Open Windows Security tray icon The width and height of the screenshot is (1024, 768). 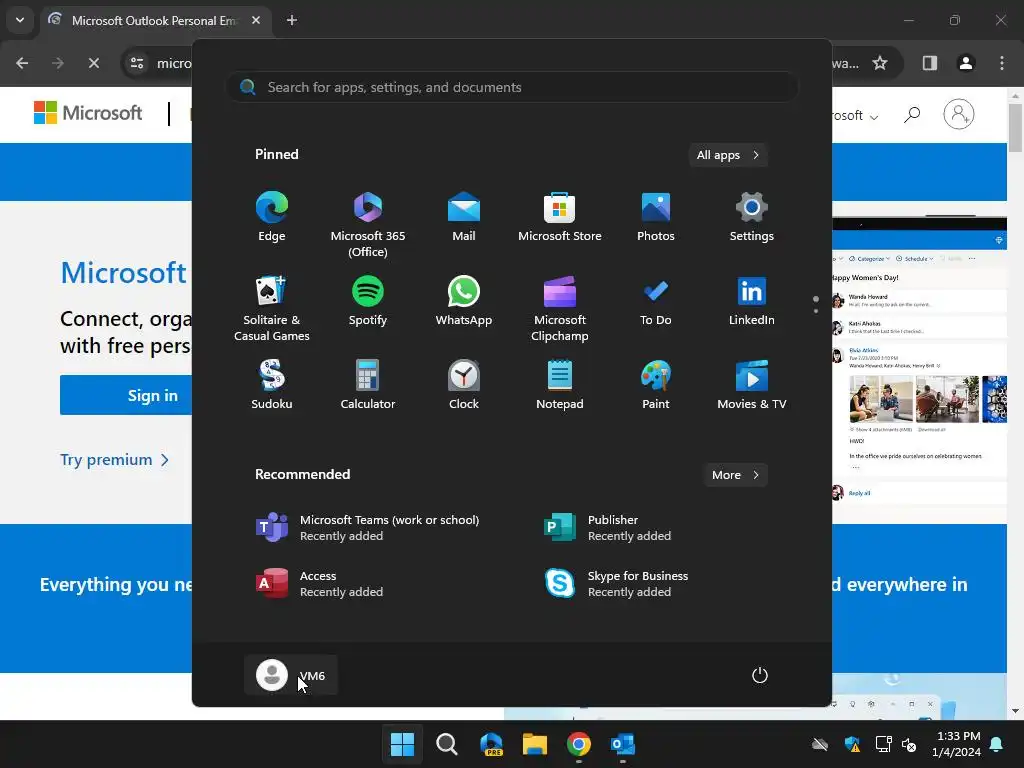[852, 744]
